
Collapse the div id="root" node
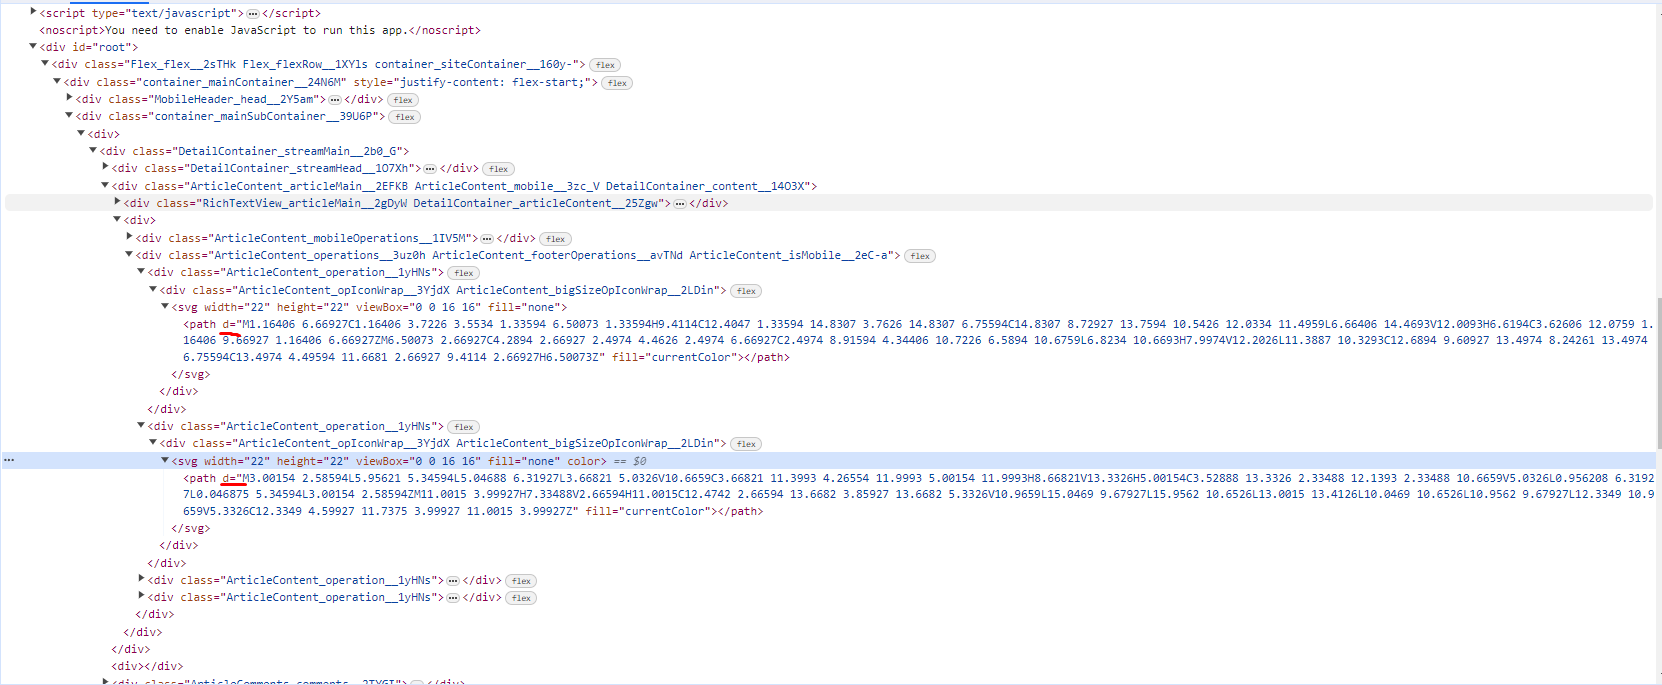pyautogui.click(x=33, y=46)
